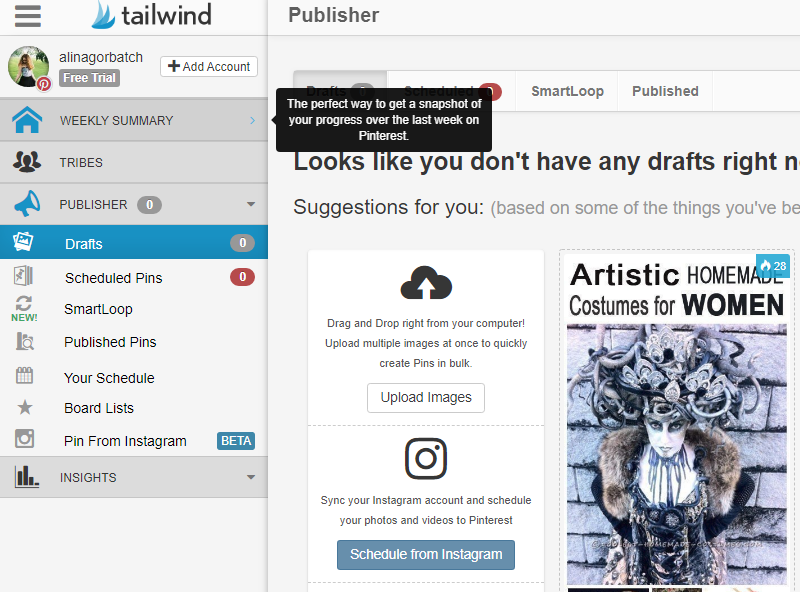Click the Free Trial label
Viewport: 800px width, 592px height.
pos(90,78)
